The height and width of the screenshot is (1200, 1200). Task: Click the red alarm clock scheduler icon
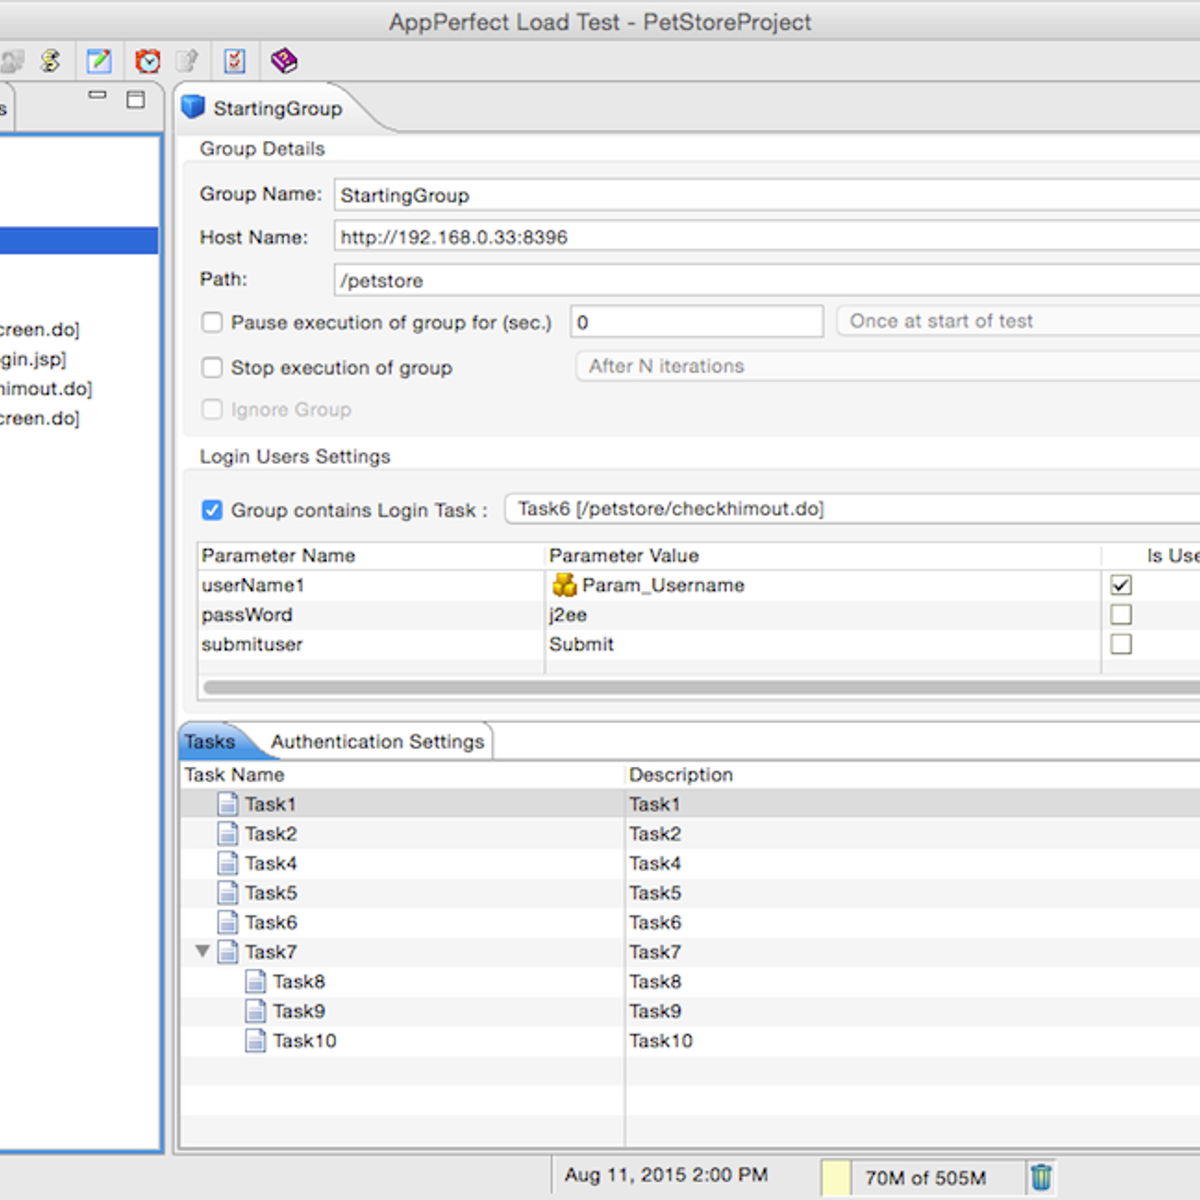[x=148, y=61]
